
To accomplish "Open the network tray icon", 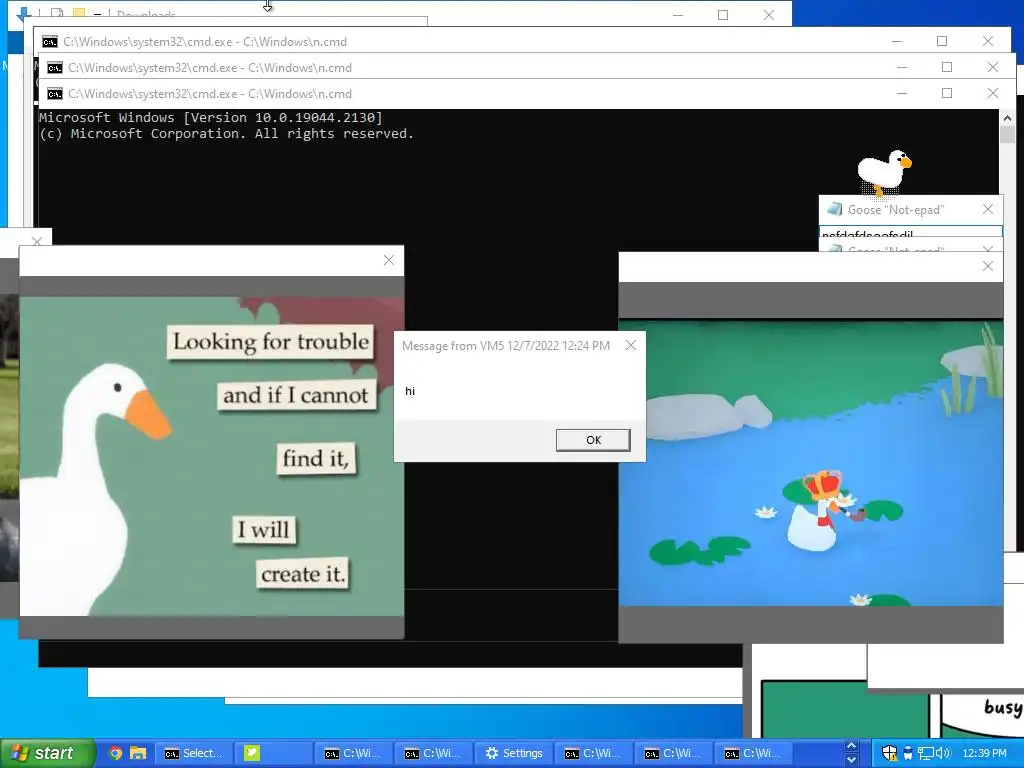I will (925, 753).
